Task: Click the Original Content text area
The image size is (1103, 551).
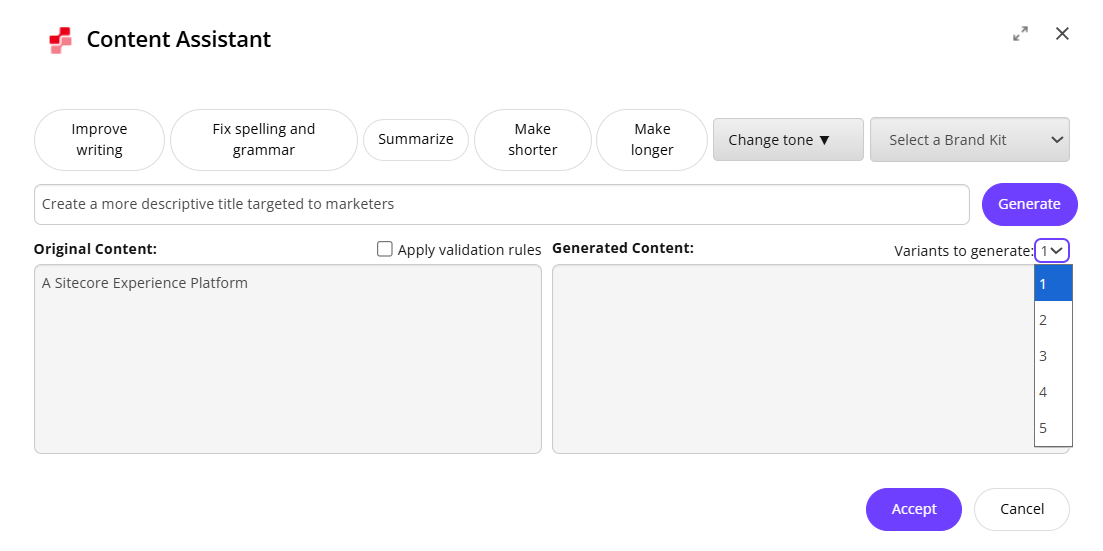Action: pos(288,359)
